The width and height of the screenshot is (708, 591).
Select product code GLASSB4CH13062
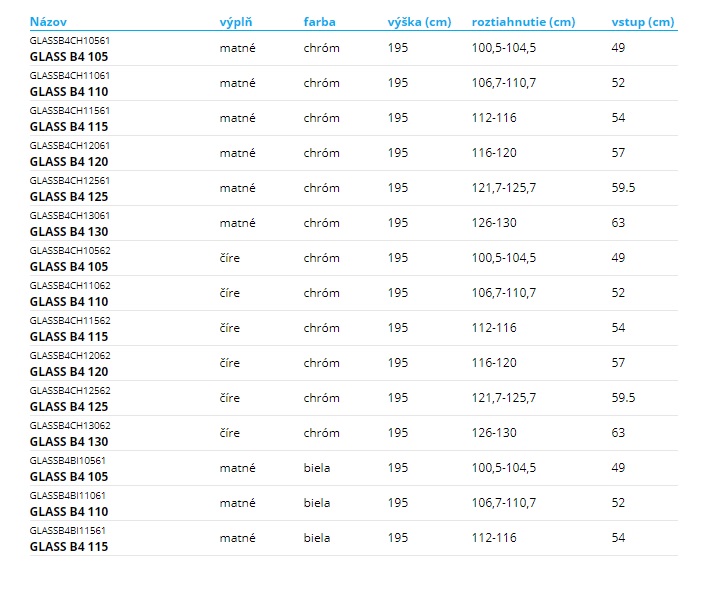point(70,425)
